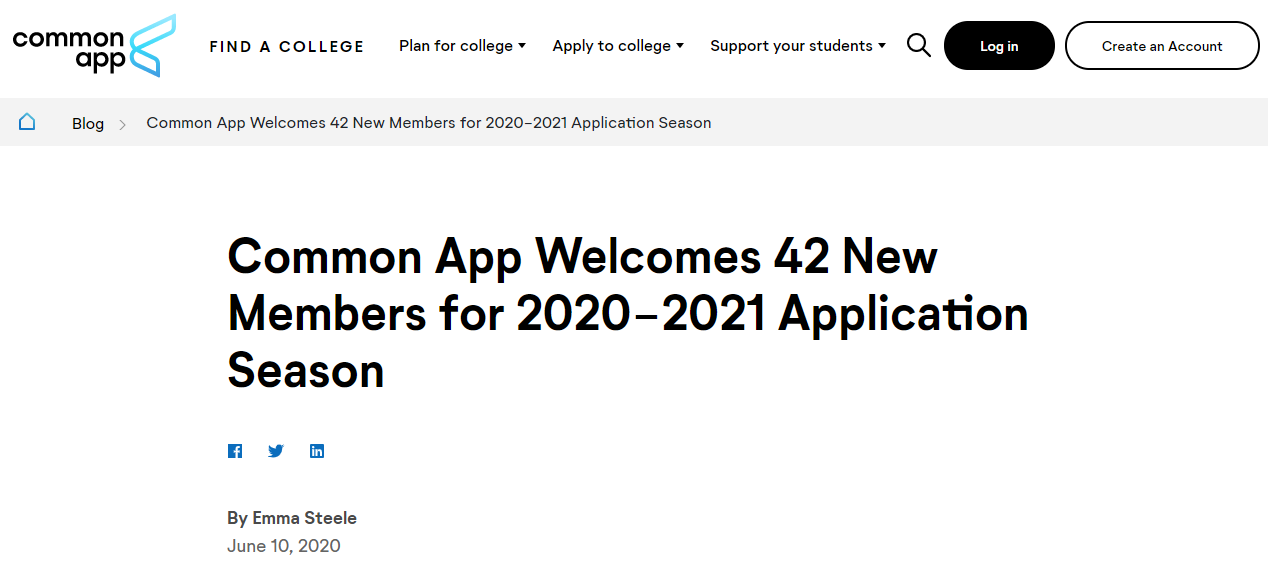1268x574 pixels.
Task: Share the article on Twitter
Action: (276, 451)
